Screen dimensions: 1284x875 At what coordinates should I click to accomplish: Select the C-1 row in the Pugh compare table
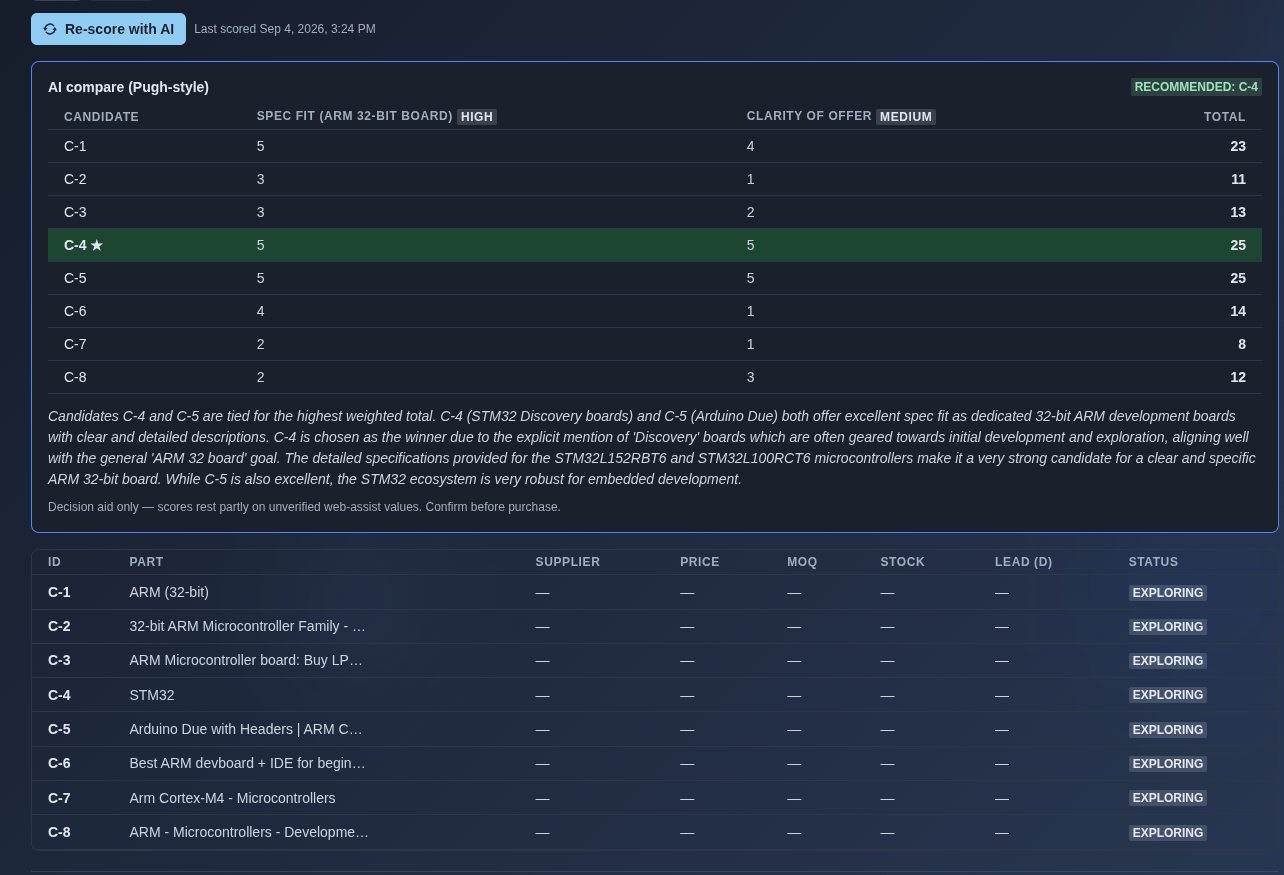[655, 146]
